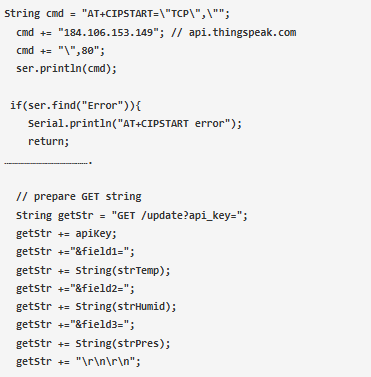The height and width of the screenshot is (377, 371).
Task: Click the String(strHumid) line
Action: (x=96, y=306)
